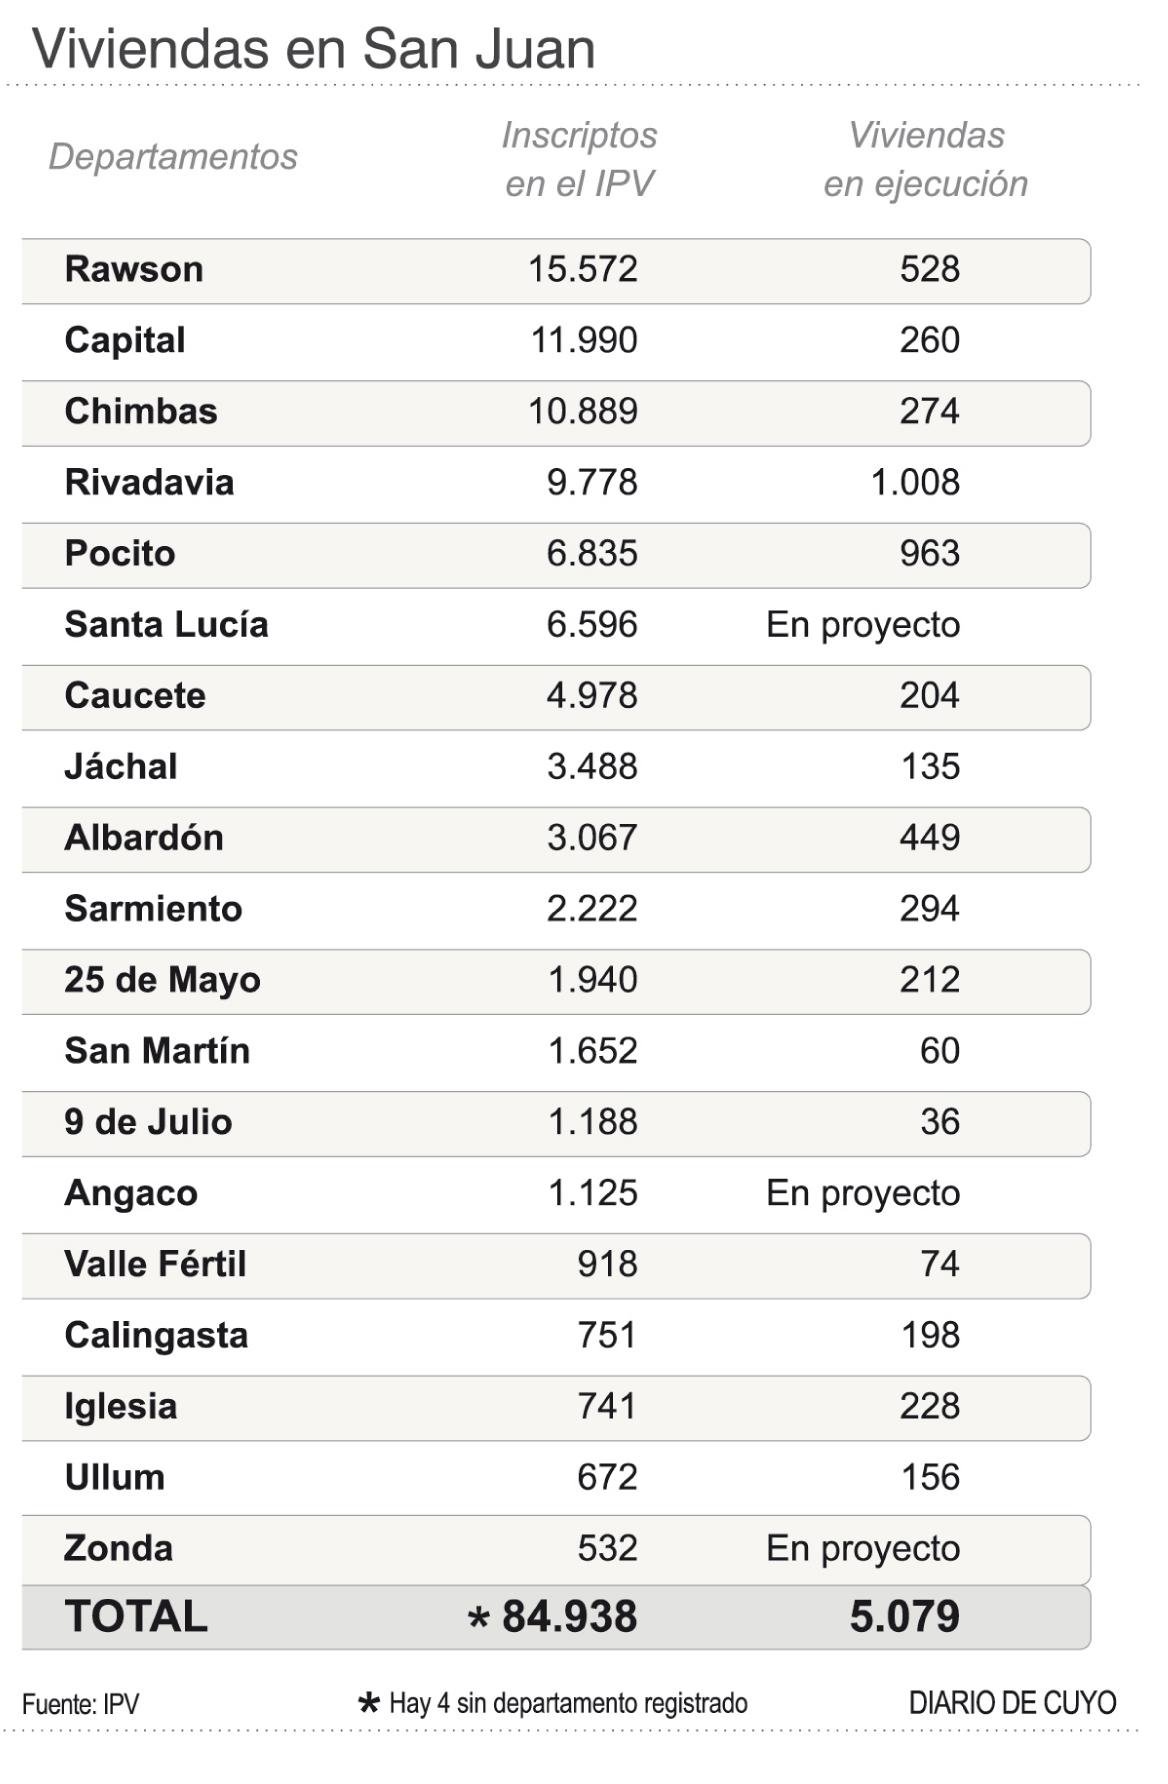Click the Pocito row label
Viewport: 1168px width, 1784px height.
tap(120, 553)
